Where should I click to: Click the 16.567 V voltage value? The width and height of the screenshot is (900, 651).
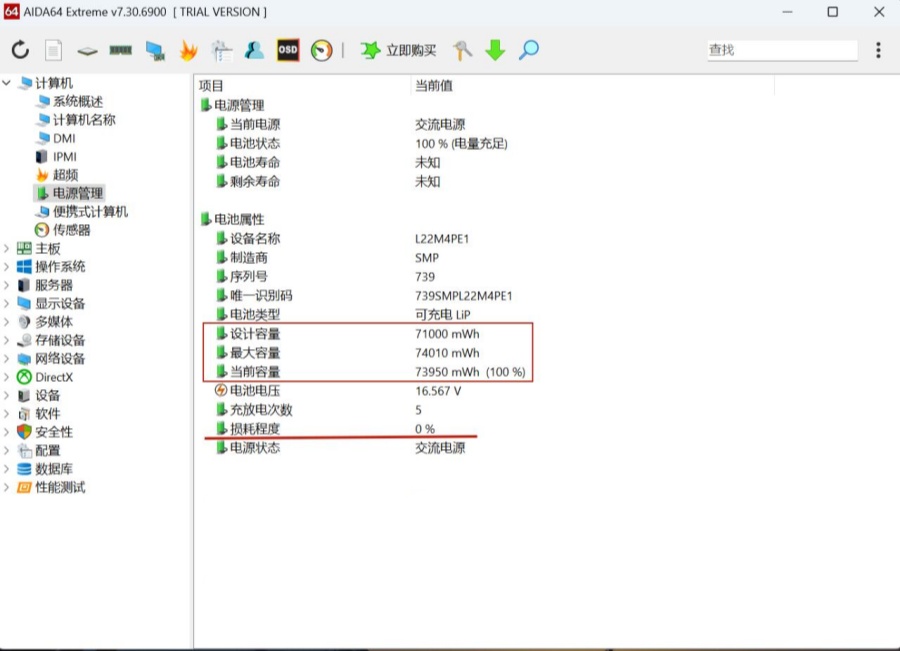click(x=438, y=391)
